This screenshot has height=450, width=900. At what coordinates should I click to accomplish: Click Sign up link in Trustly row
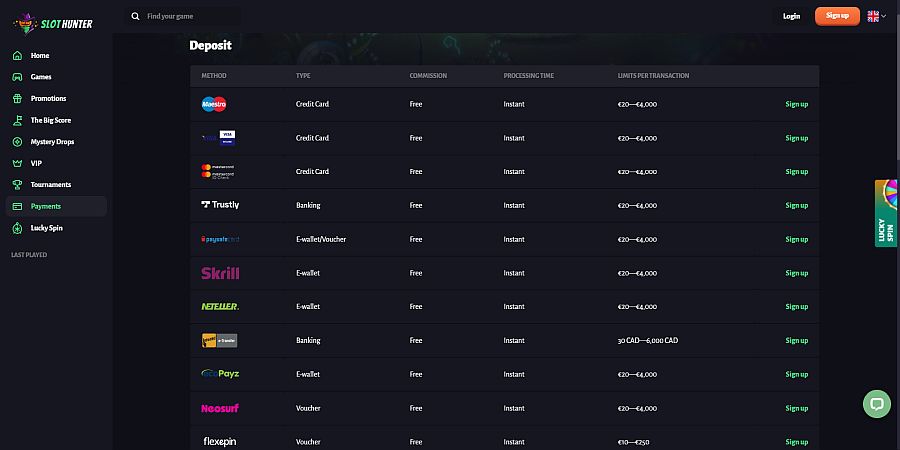(796, 205)
